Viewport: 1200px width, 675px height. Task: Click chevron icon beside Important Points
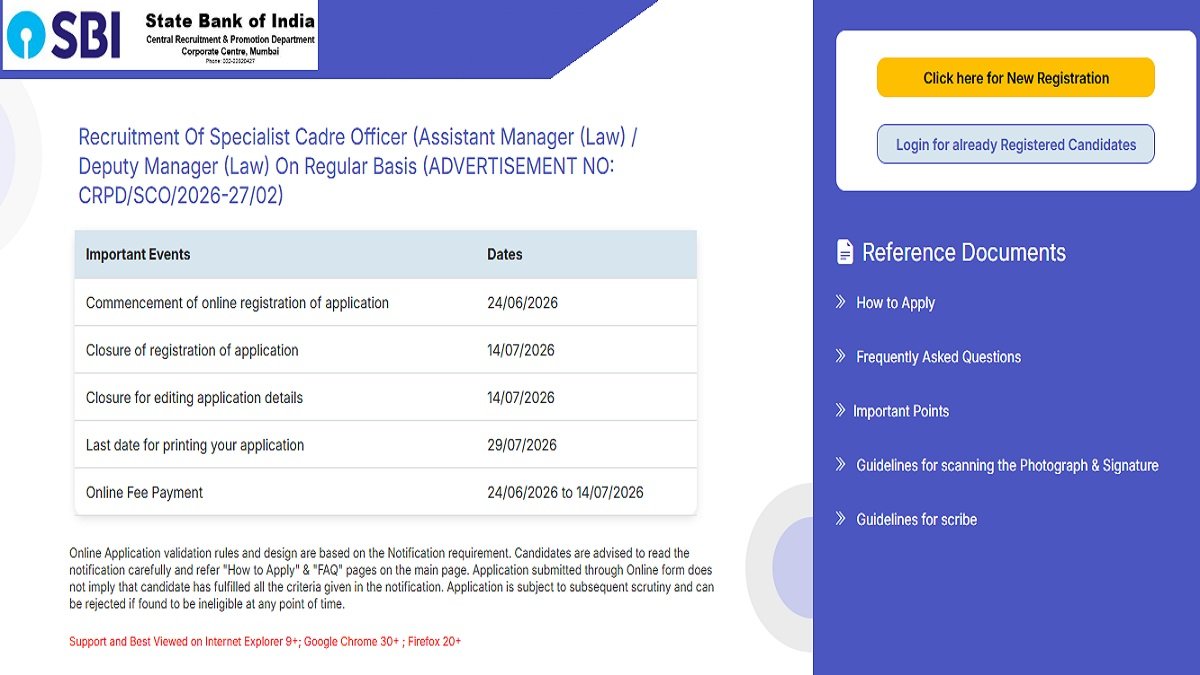(841, 410)
